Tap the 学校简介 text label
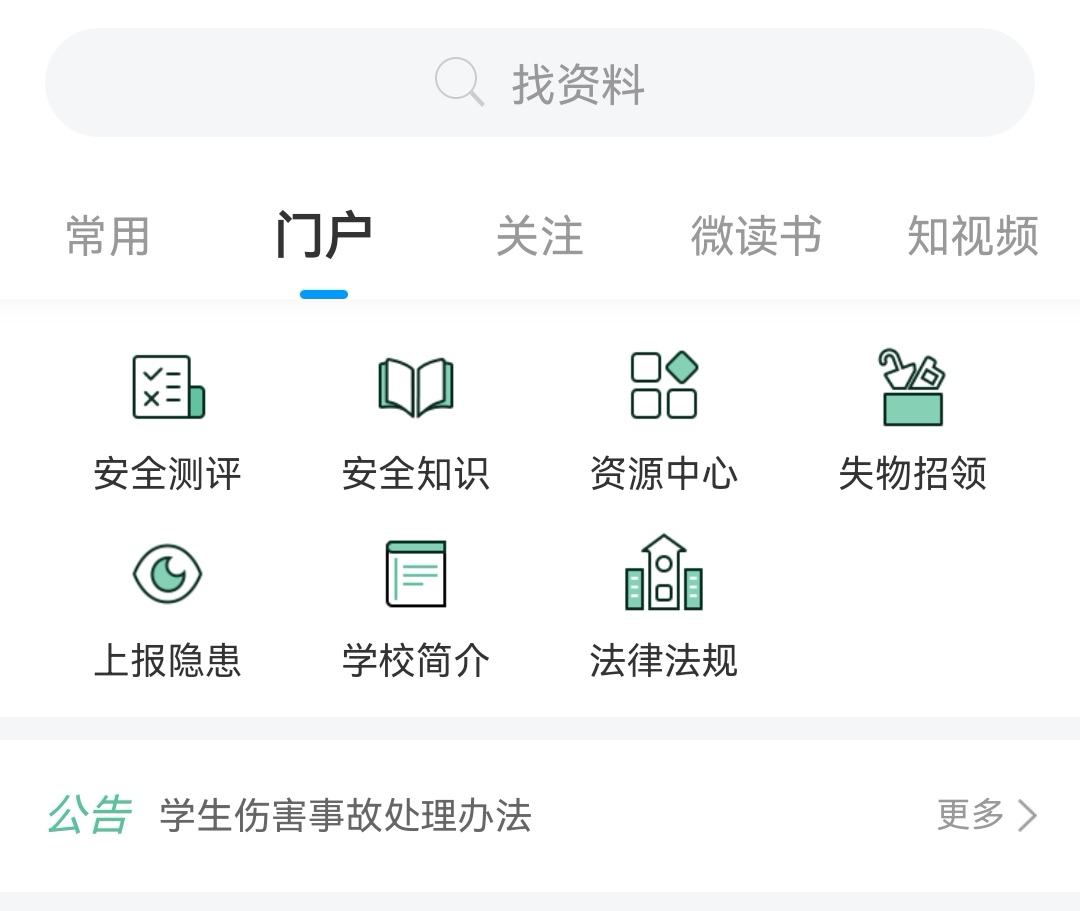Viewport: 1080px width, 911px height. (415, 661)
